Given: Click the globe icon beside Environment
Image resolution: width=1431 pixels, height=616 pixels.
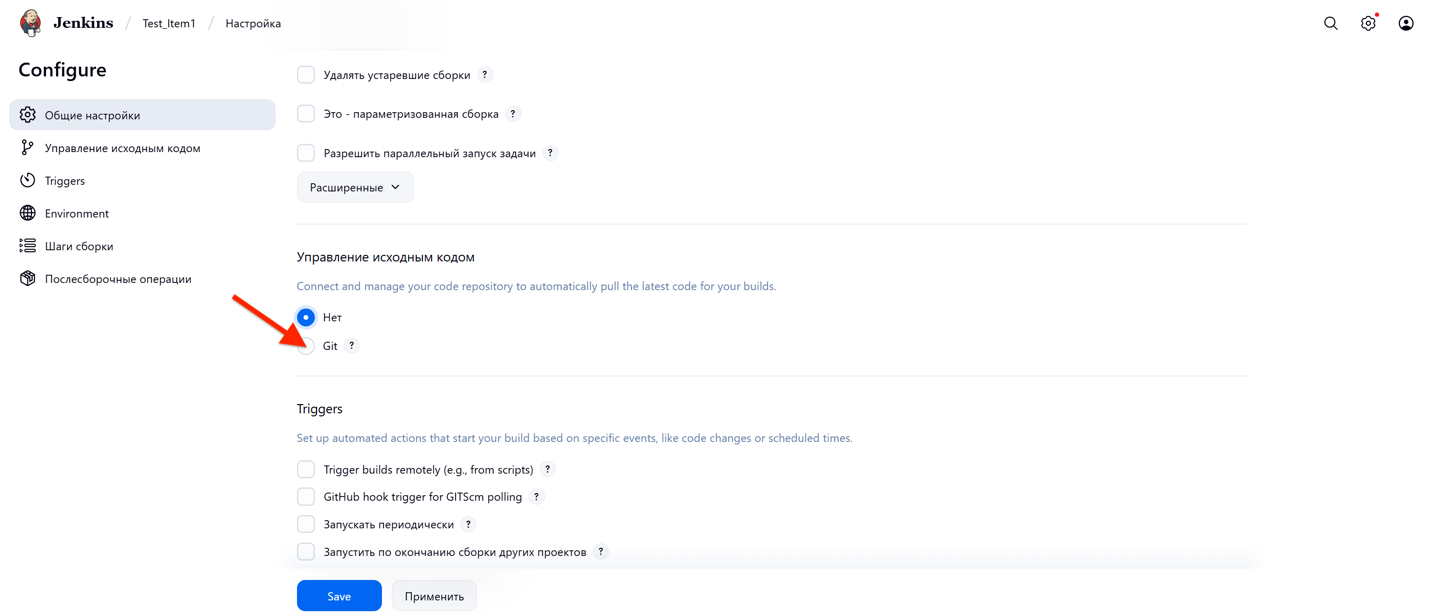Looking at the screenshot, I should (28, 213).
